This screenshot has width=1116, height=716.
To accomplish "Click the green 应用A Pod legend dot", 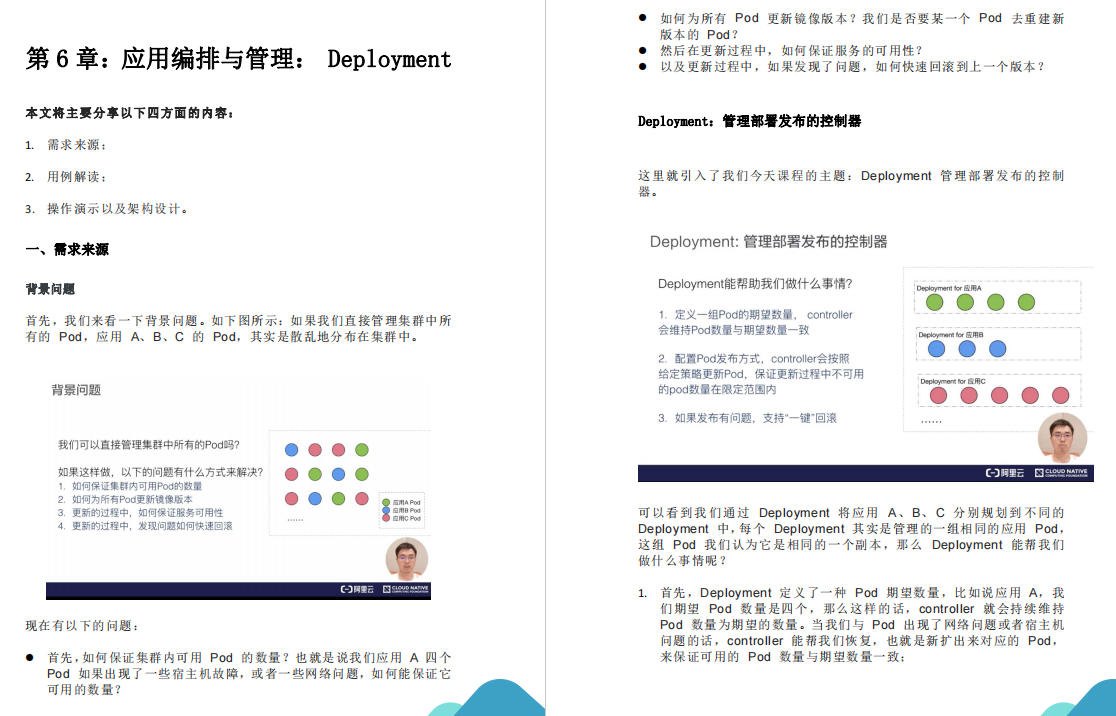I will (386, 501).
